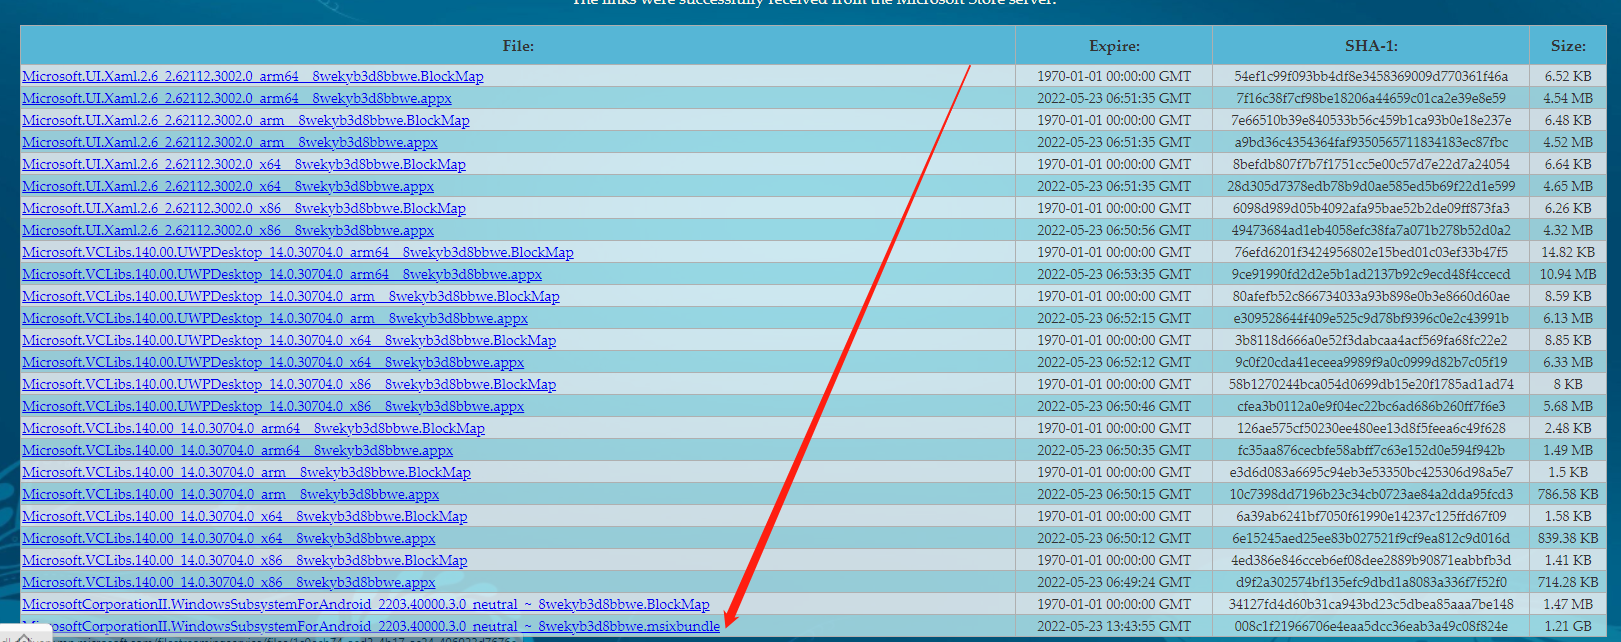The height and width of the screenshot is (642, 1621).
Task: Download the Microsoft.UI.Xaml.2.6 x86 appx file
Action: point(228,231)
